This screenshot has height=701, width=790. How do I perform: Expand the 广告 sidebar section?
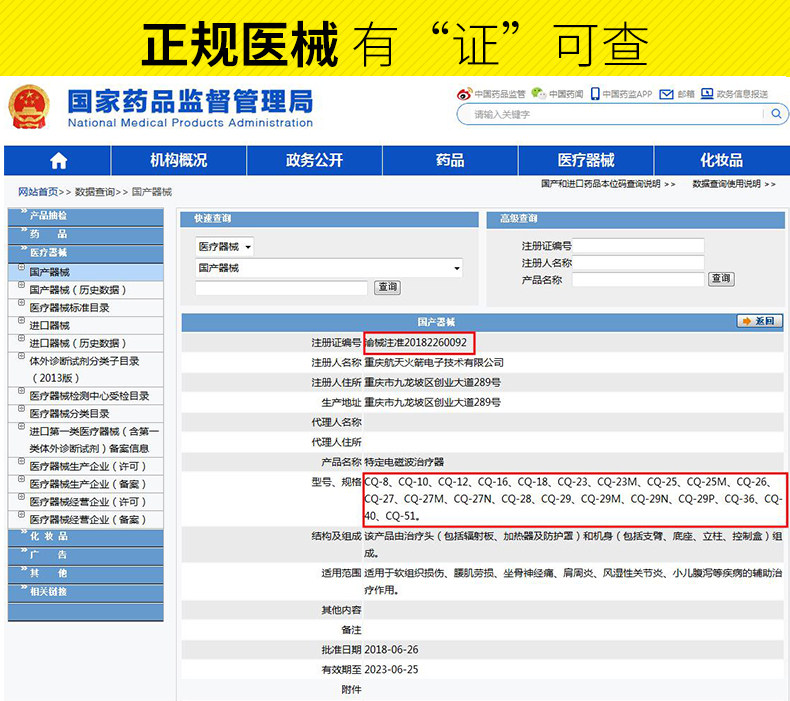click(86, 555)
